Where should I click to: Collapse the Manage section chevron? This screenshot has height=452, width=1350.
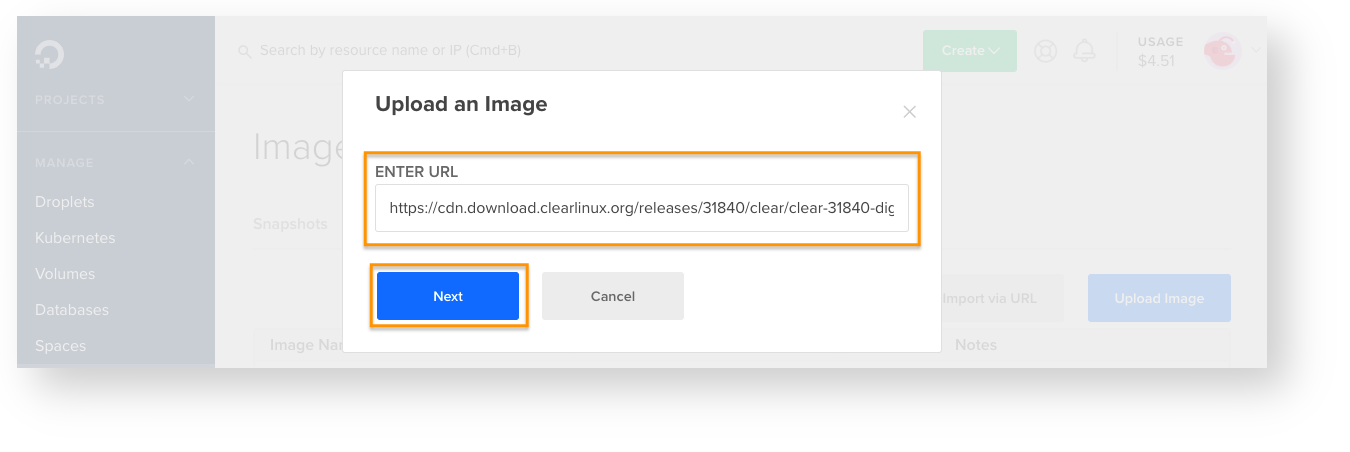[190, 162]
